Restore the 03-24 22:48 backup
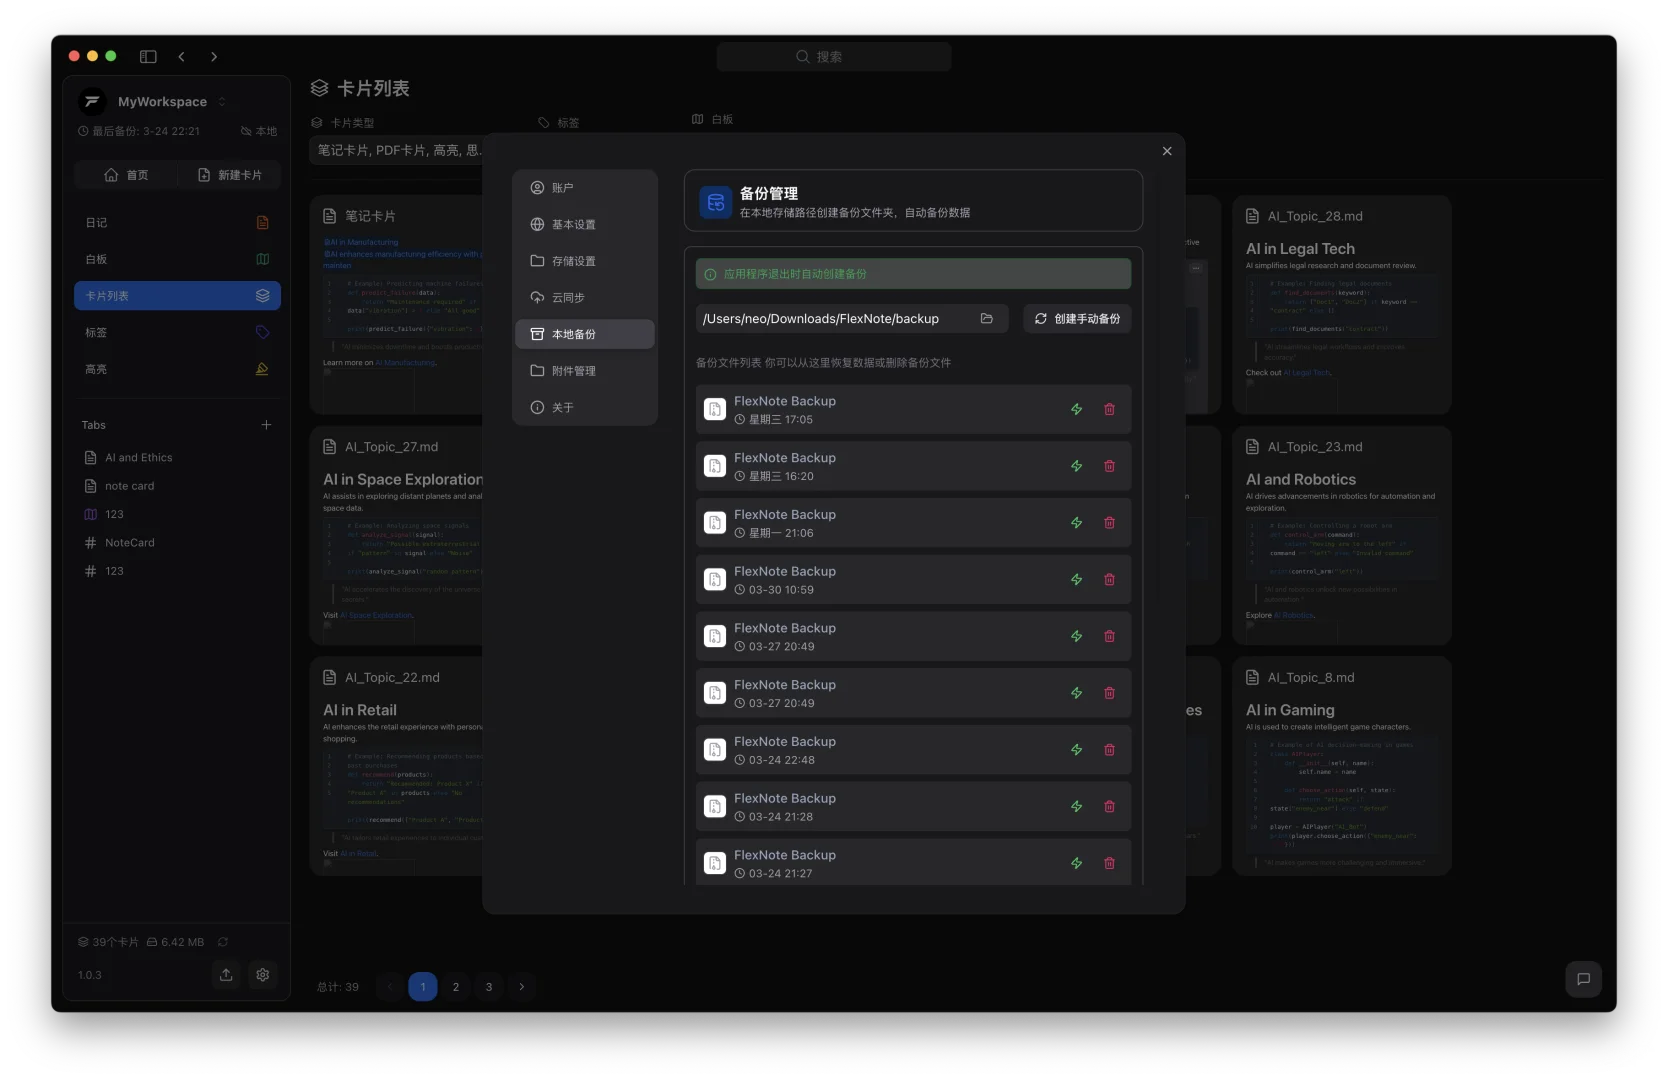 coord(1076,750)
